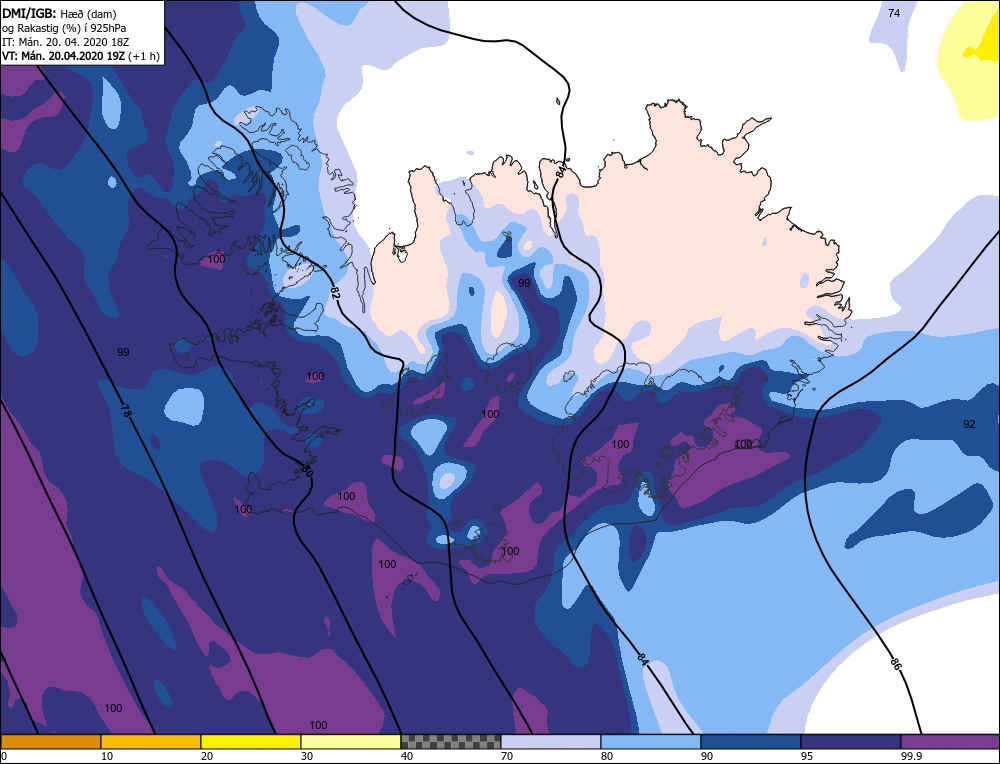Viewport: 1000px width, 764px height.
Task: Click the orange 10–20 legend swatch
Action: 151,741
